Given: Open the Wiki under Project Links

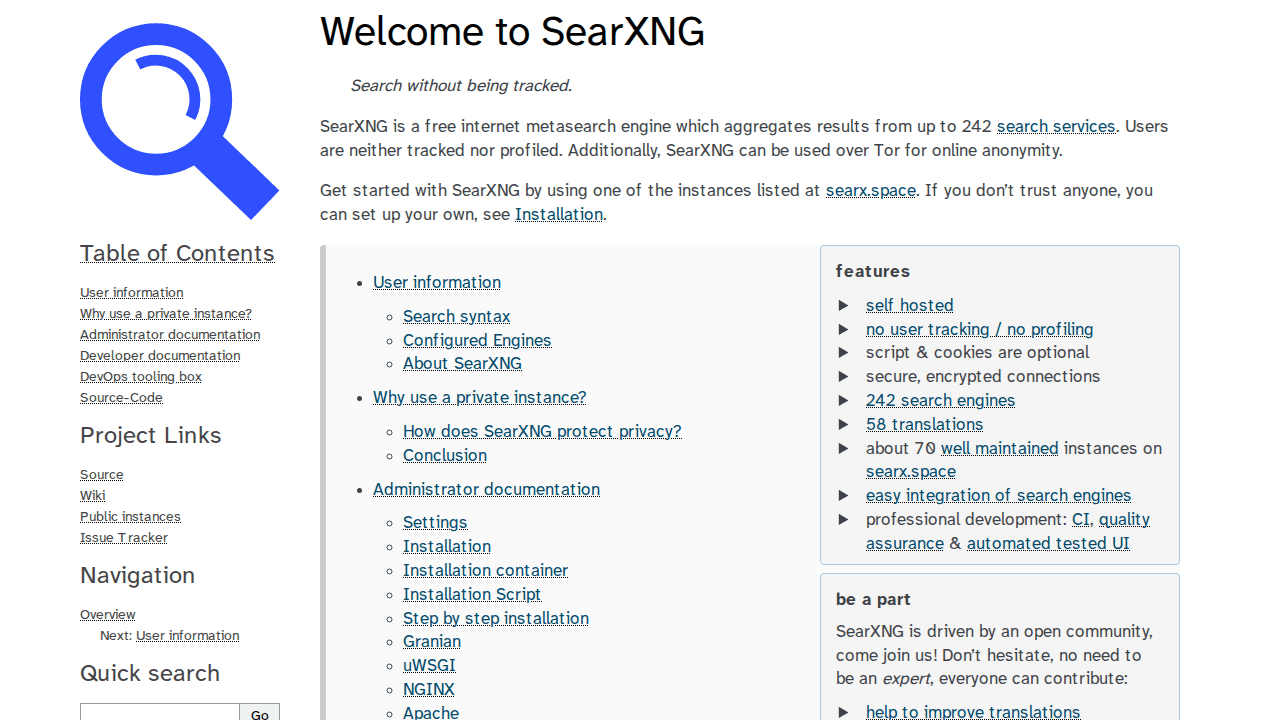Looking at the screenshot, I should pyautogui.click(x=92, y=495).
